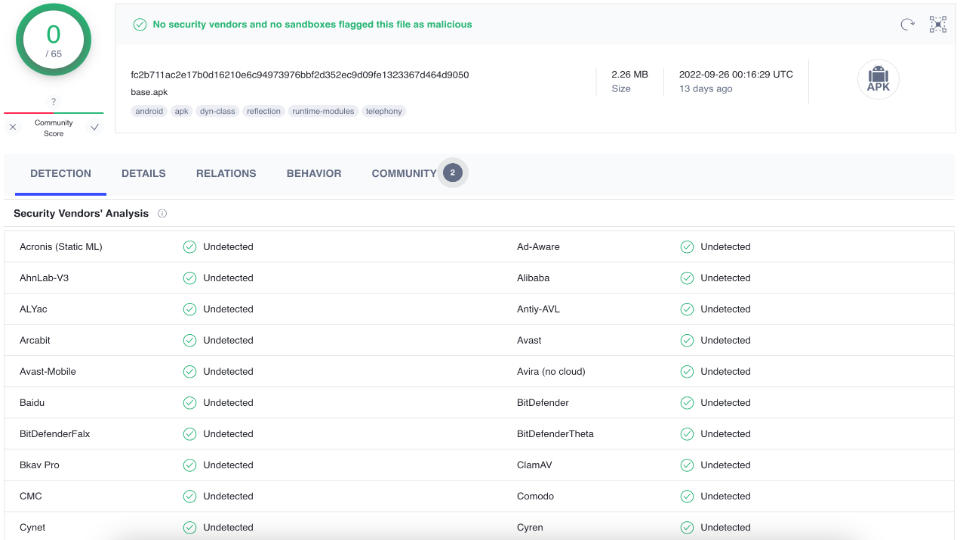The image size is (960, 540).
Task: Click Avira (no cloud) undetected check icon
Action: [687, 372]
